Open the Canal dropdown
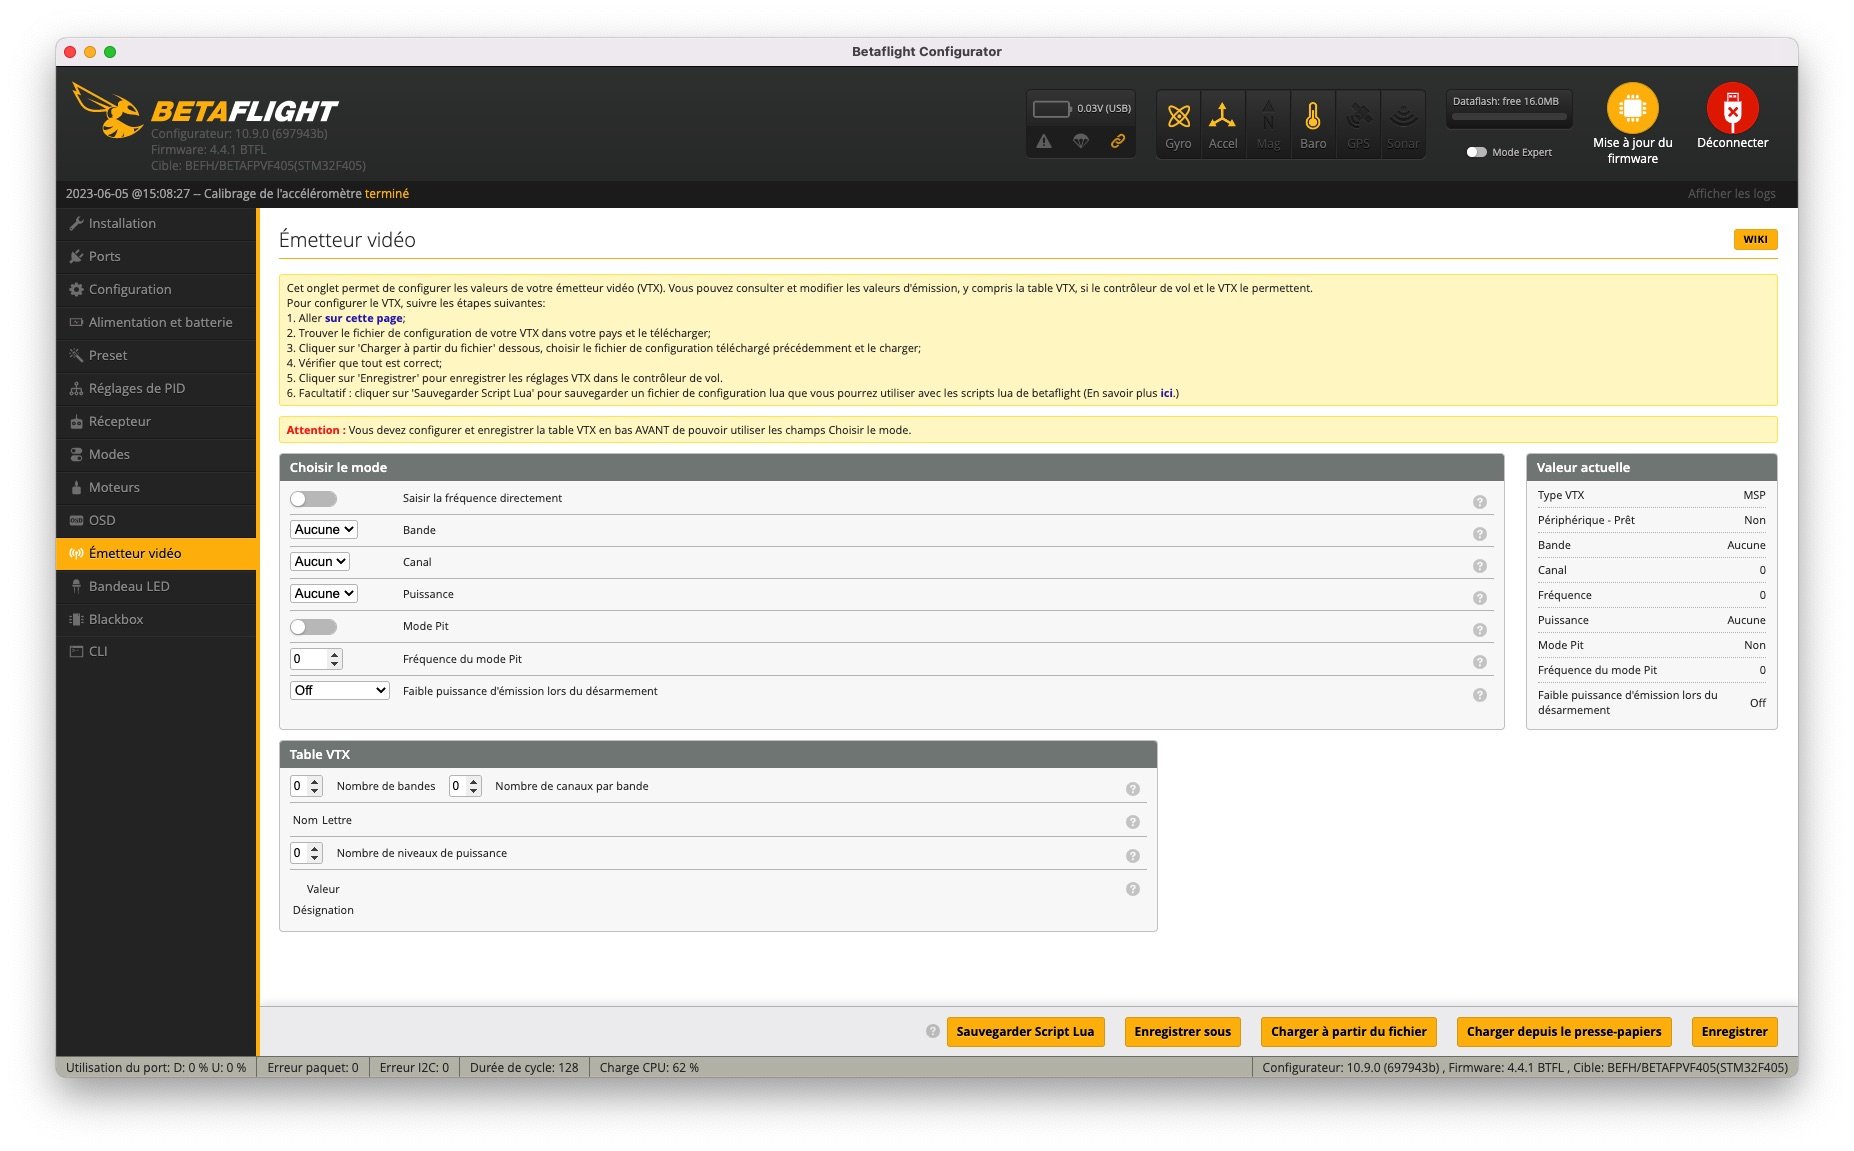The height and width of the screenshot is (1151, 1854). [319, 562]
